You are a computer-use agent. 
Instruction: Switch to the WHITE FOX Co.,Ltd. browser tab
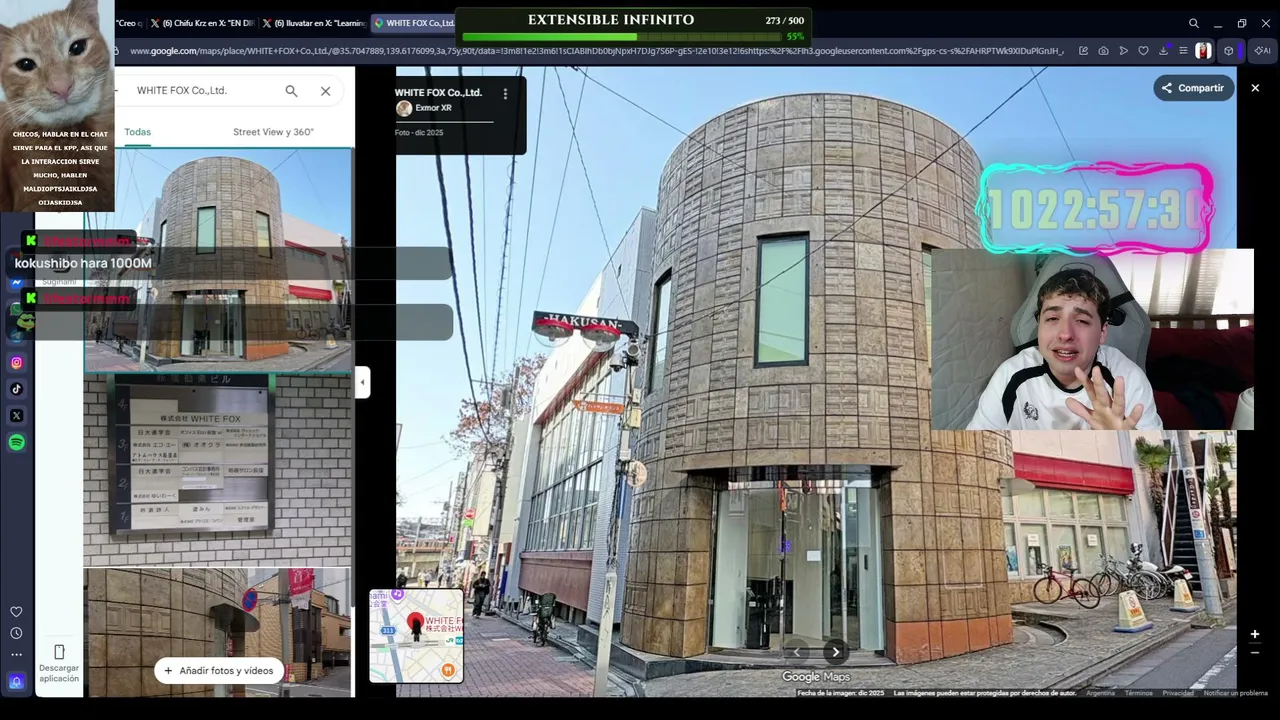point(413,23)
